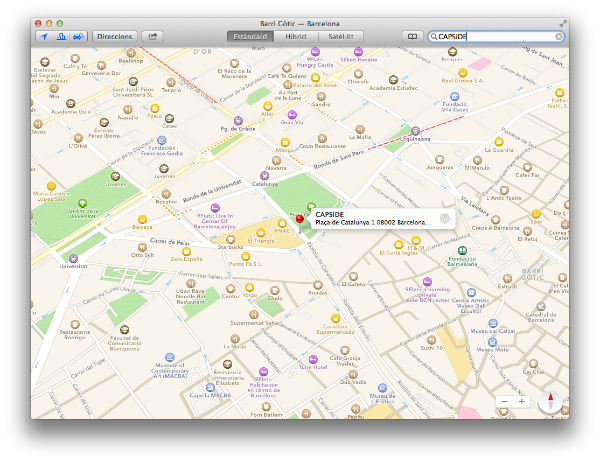The width and height of the screenshot is (600, 462).
Task: Click the Universitat station icon
Action: (x=73, y=258)
